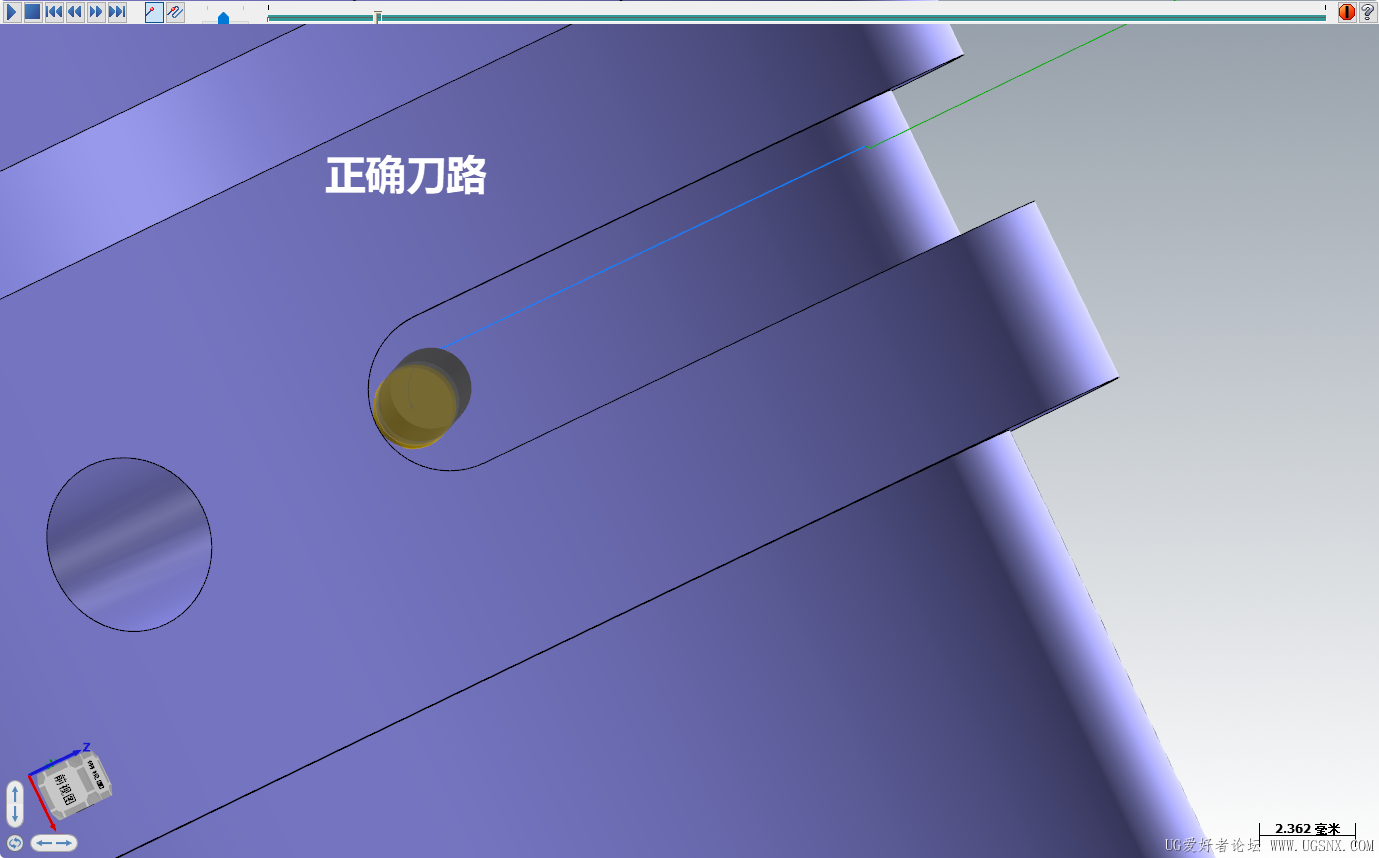Open the red alert warning icon
Image resolution: width=1379 pixels, height=858 pixels.
1347,12
